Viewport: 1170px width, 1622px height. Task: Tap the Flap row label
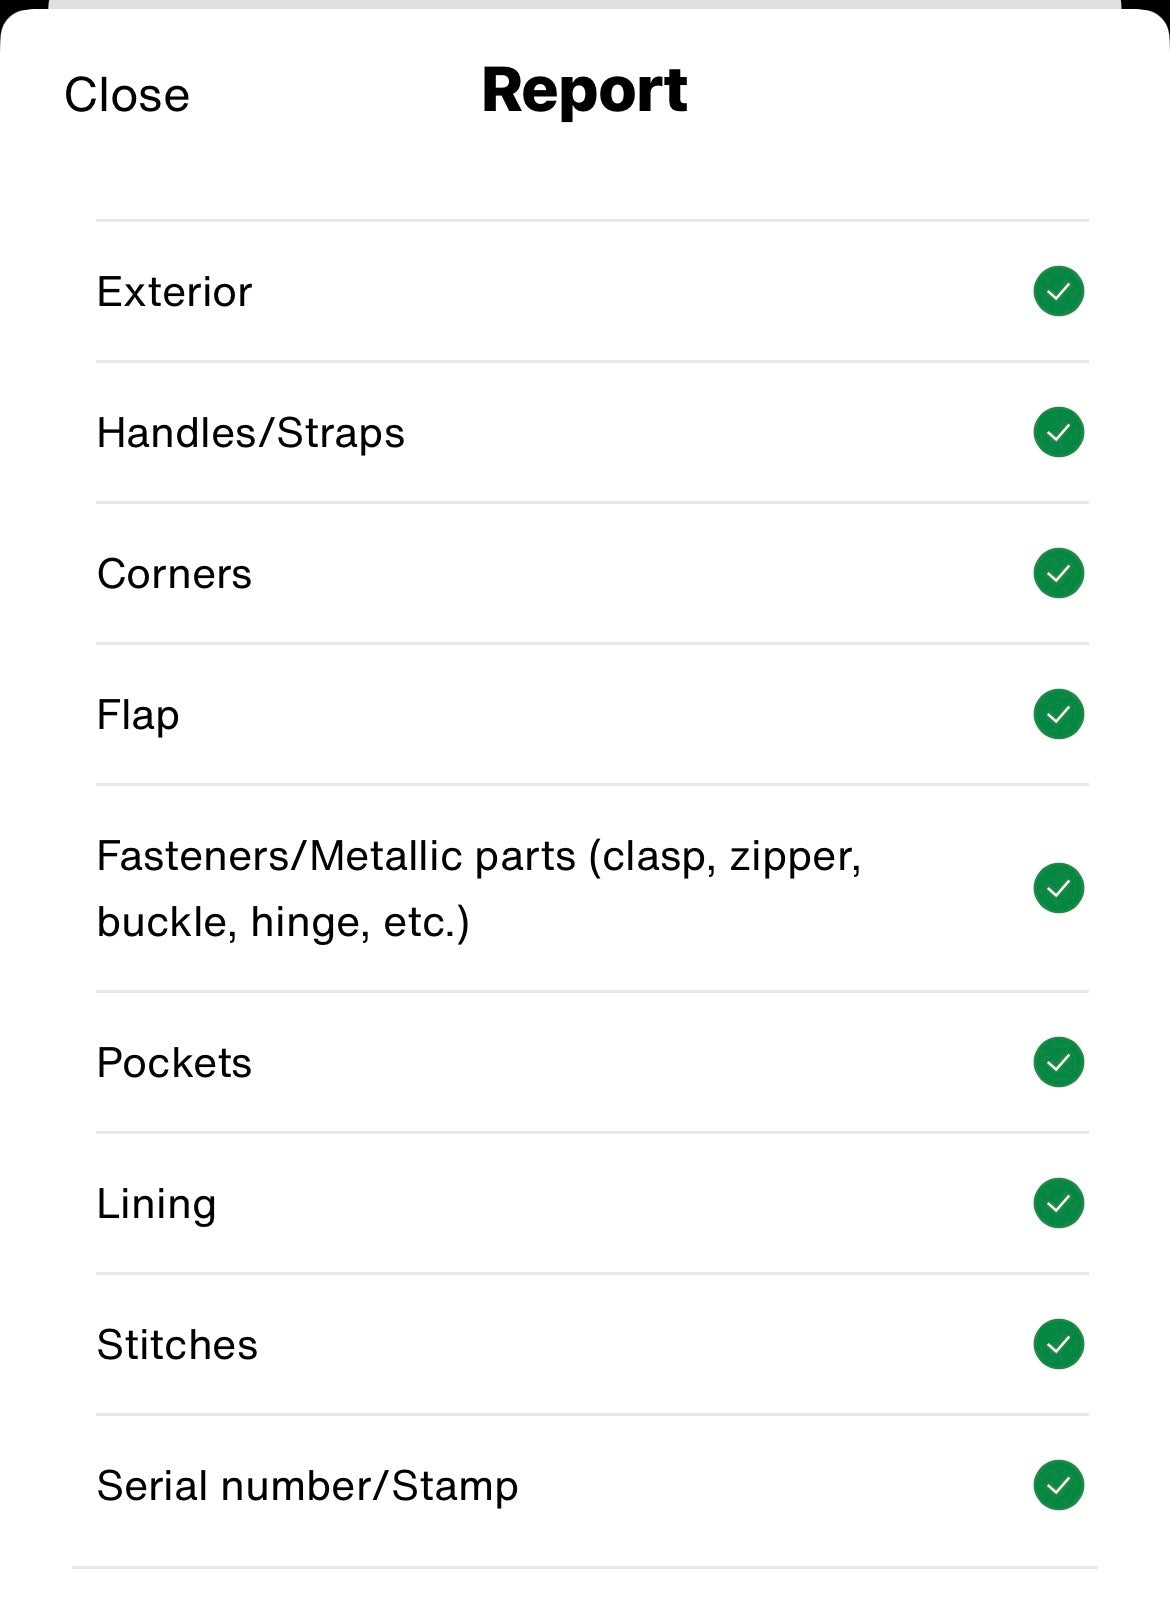[138, 715]
